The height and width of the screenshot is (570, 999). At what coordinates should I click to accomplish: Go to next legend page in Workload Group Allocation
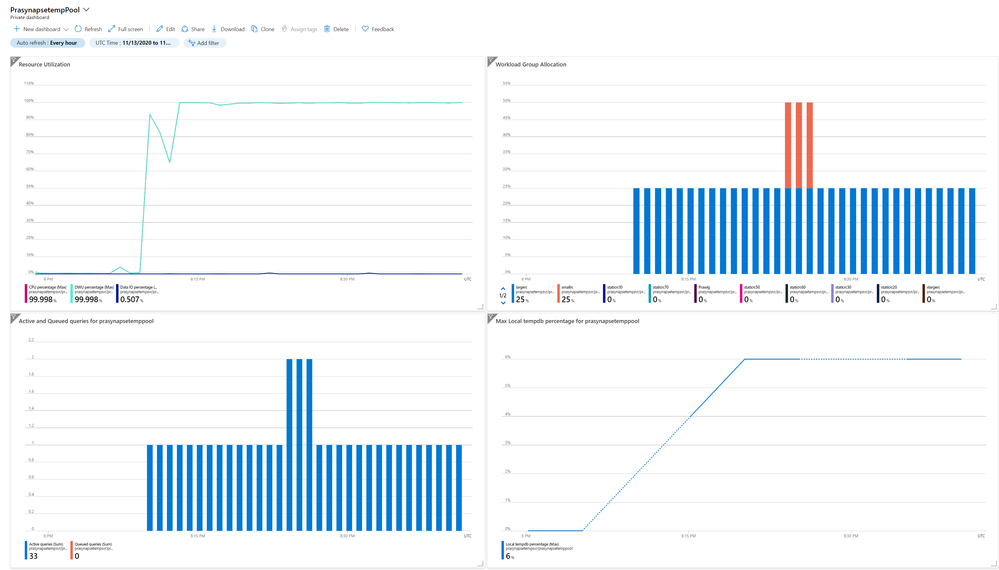point(503,303)
